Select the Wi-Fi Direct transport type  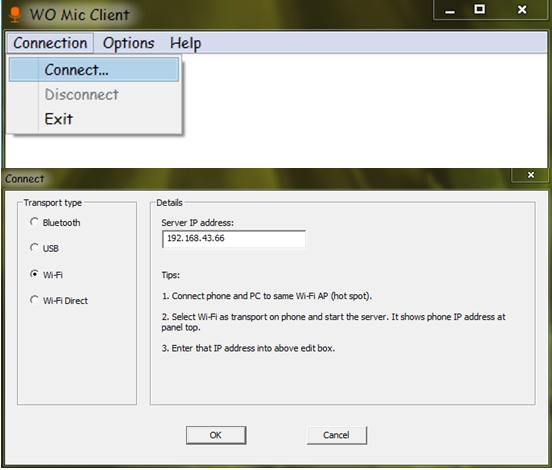click(x=59, y=300)
